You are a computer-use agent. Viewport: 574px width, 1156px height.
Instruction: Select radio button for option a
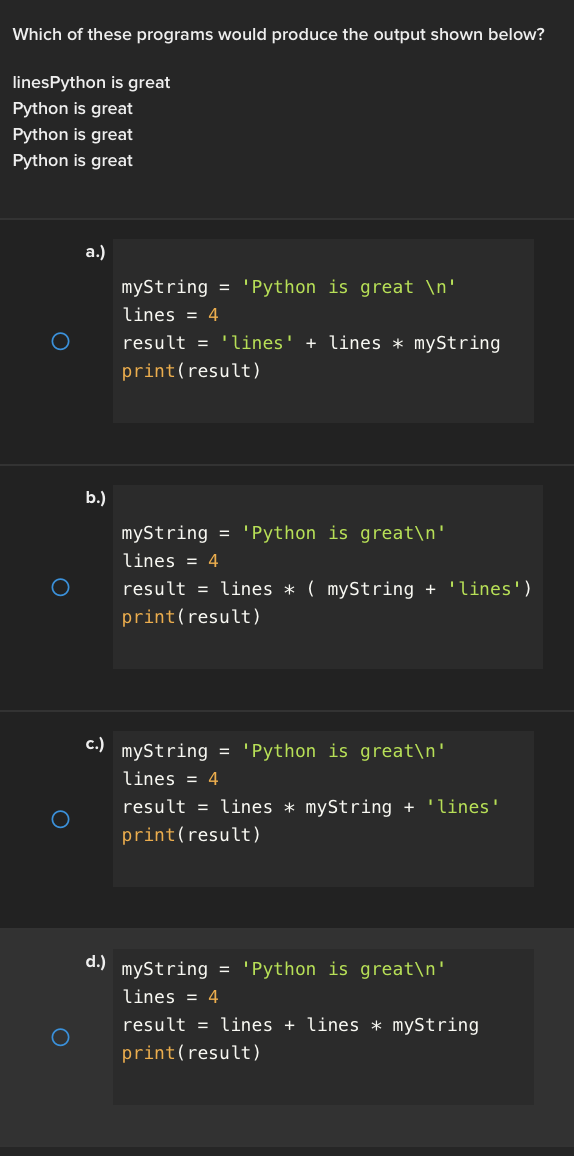click(60, 341)
